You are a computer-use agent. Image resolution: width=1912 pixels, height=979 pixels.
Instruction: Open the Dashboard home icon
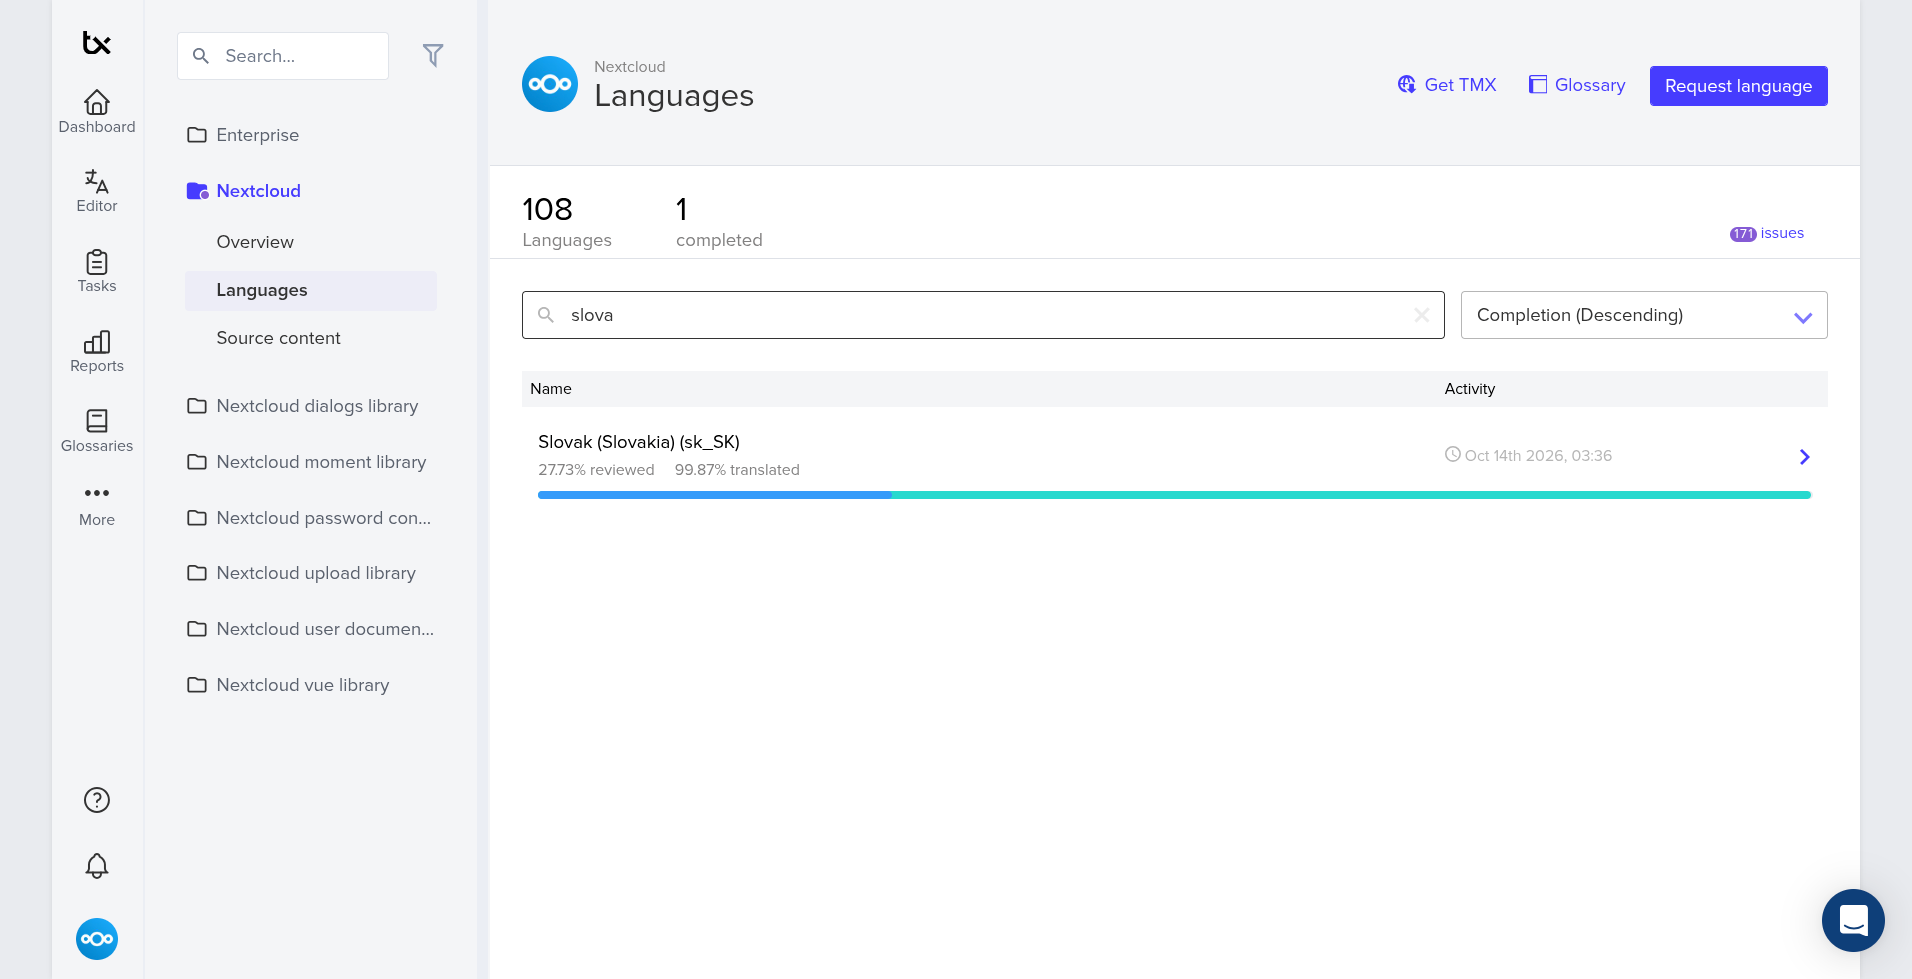click(x=97, y=102)
